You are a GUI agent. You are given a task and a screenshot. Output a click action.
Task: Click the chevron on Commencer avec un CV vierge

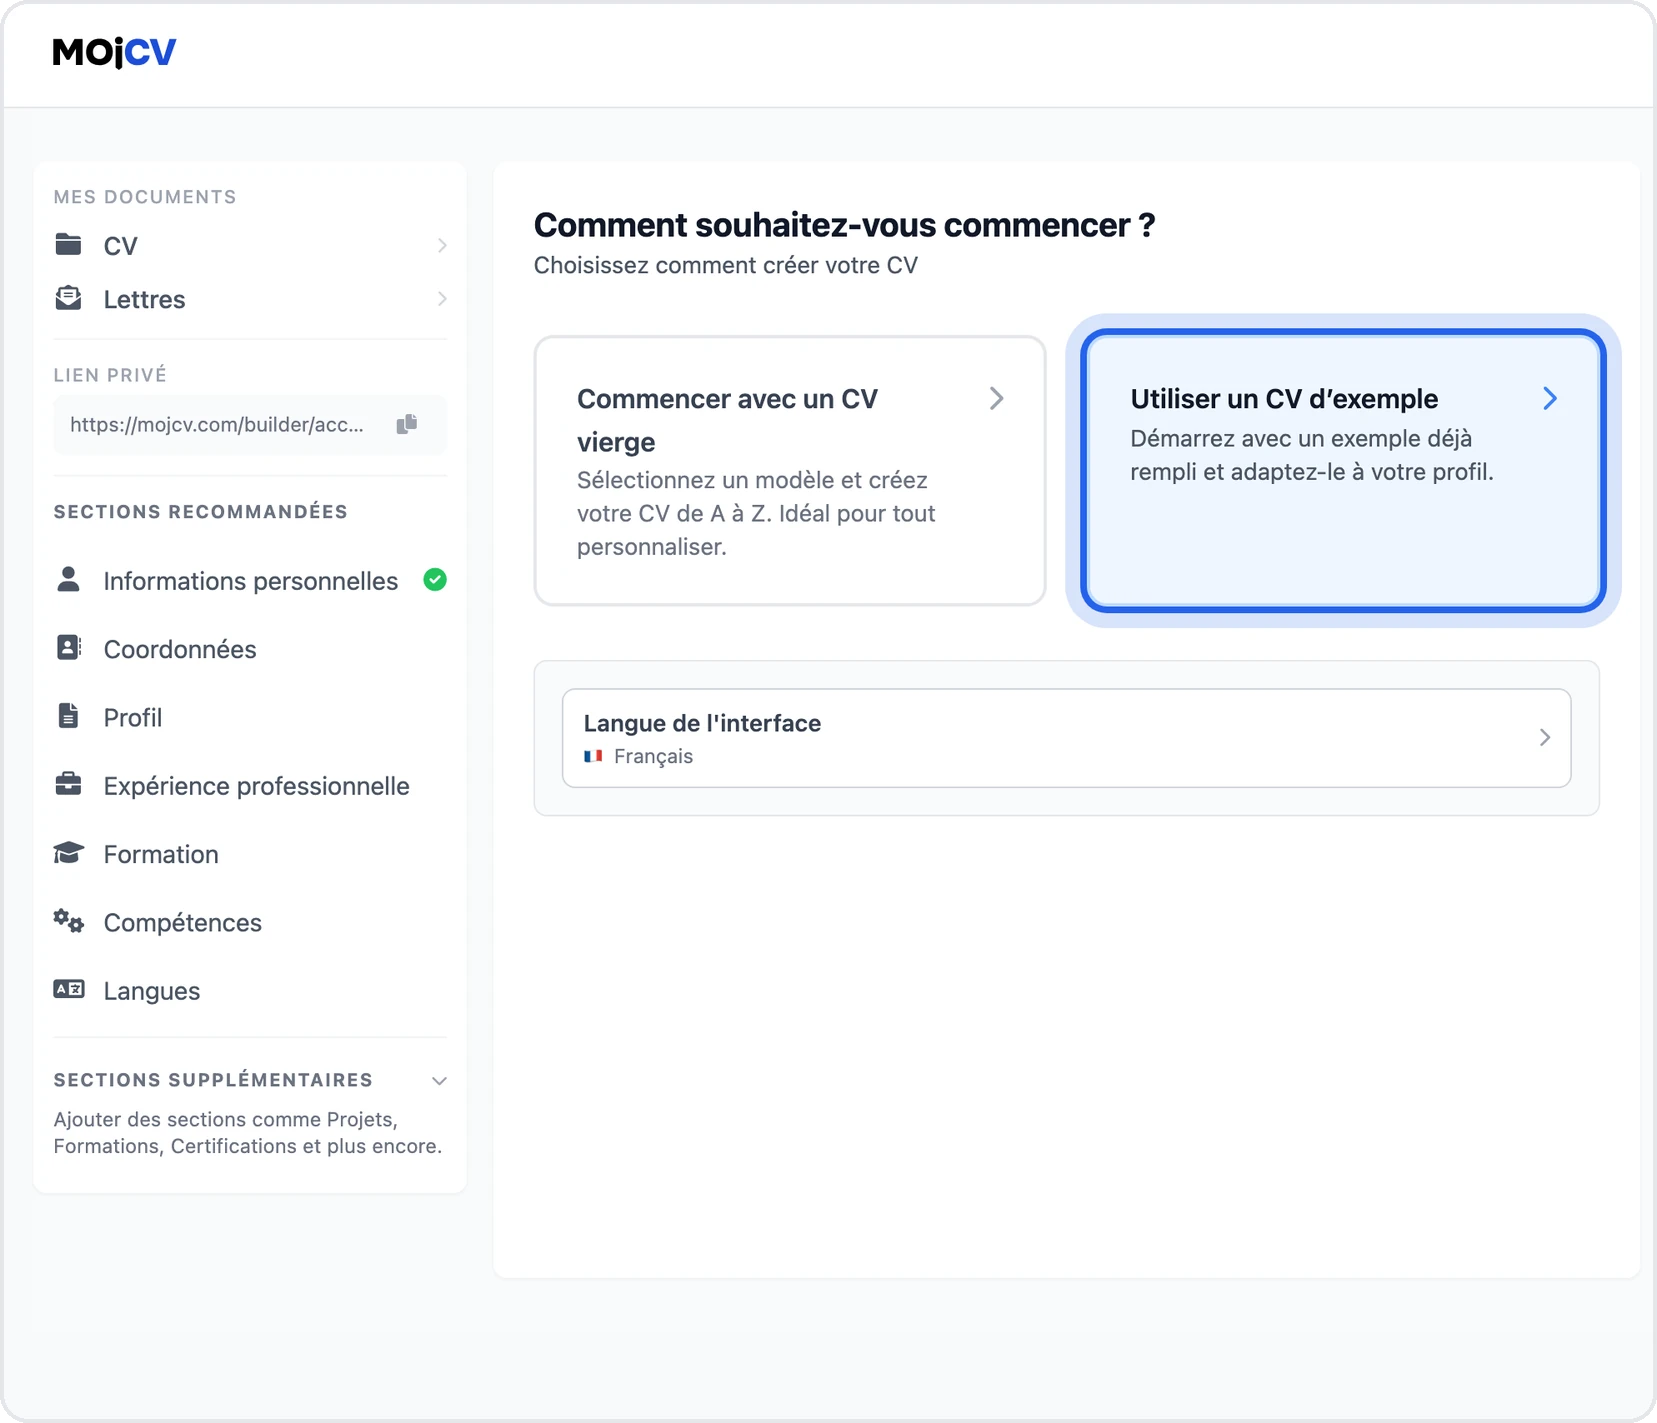click(x=996, y=398)
